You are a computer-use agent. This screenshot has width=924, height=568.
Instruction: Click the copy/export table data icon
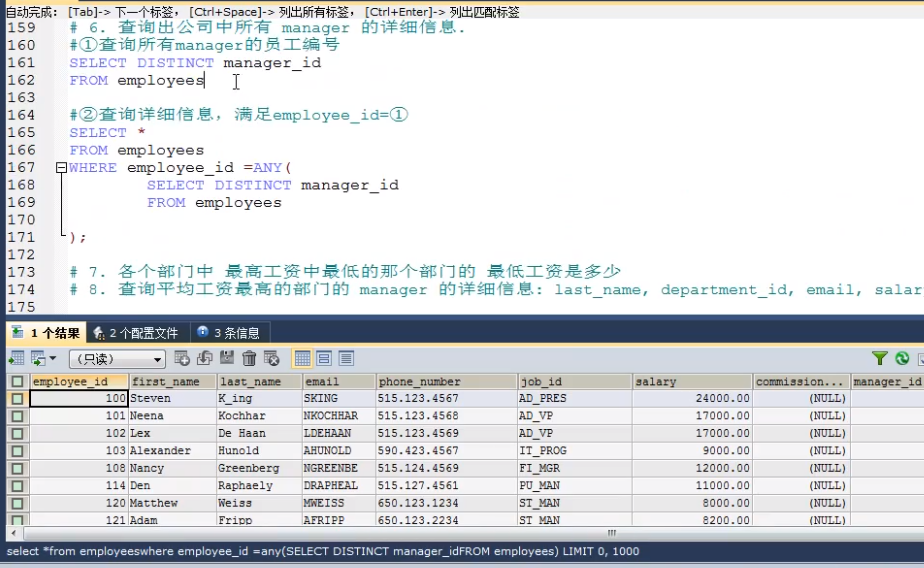[38, 358]
